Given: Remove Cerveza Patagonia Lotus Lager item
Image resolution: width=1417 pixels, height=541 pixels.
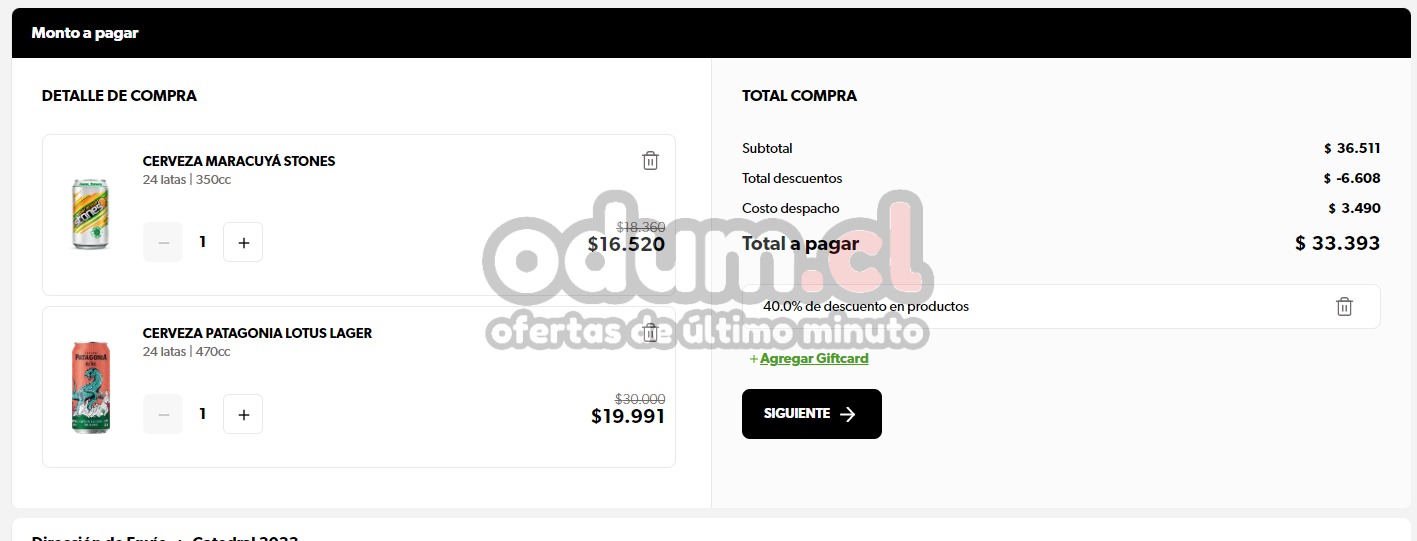Looking at the screenshot, I should pyautogui.click(x=650, y=333).
